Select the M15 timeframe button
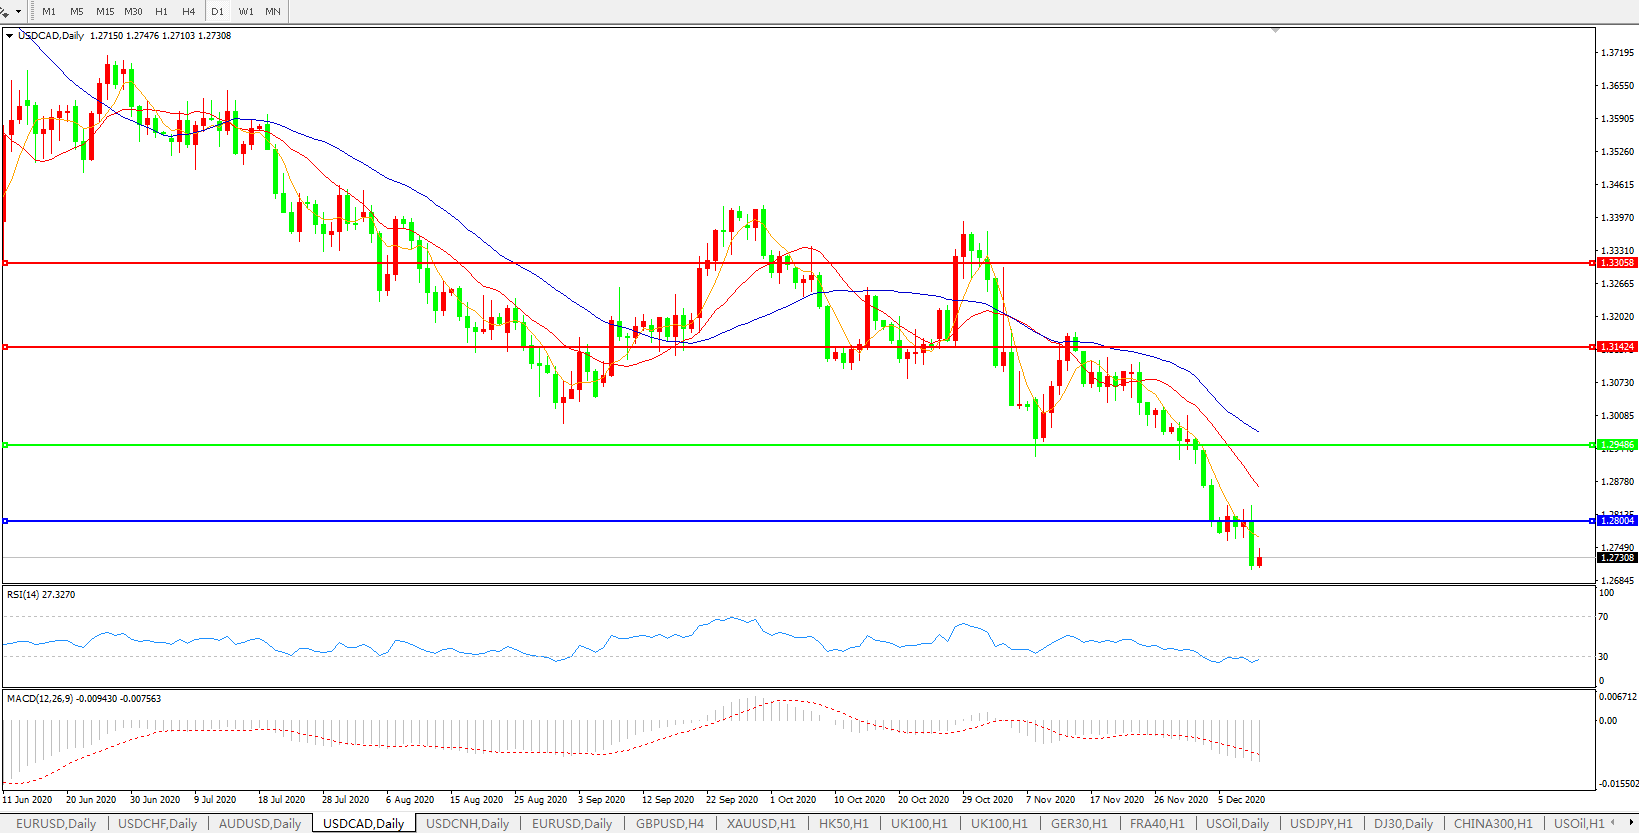 [105, 12]
